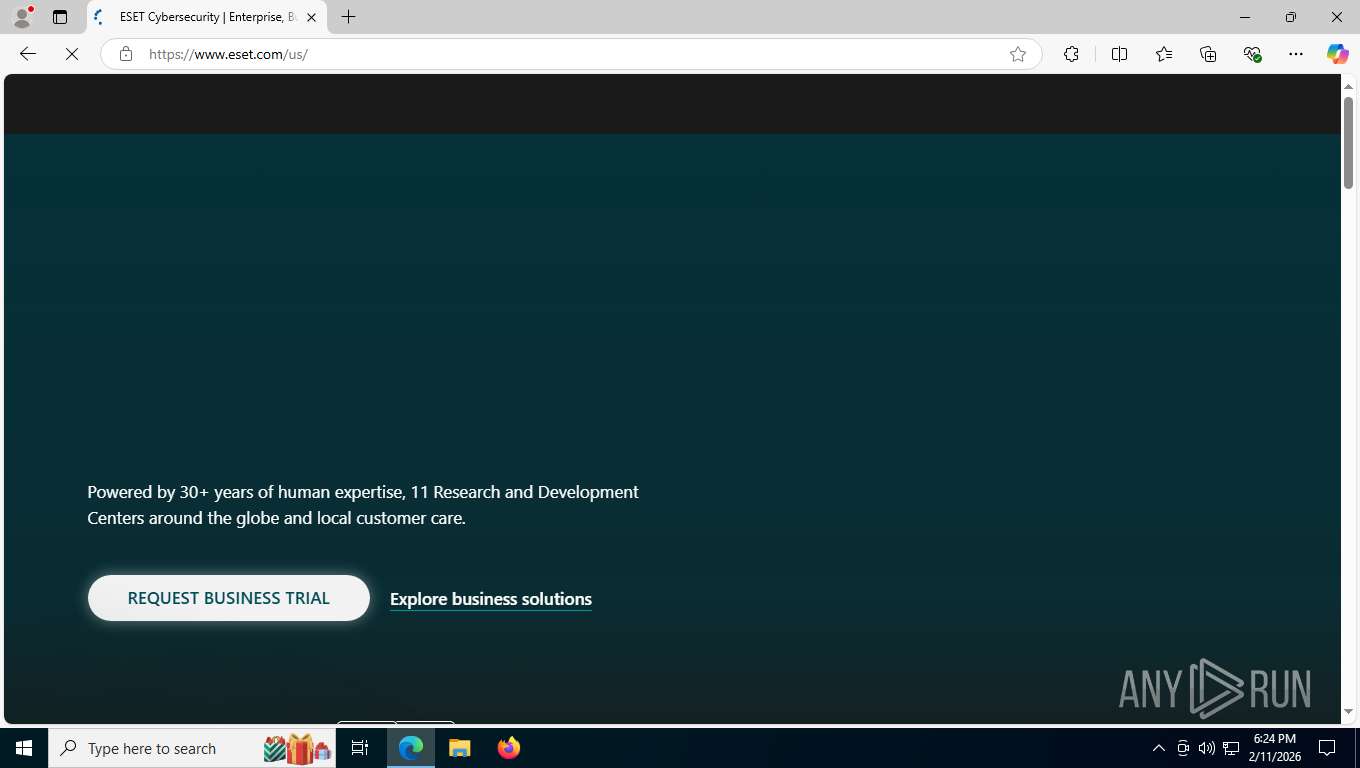Open the gift search highlight icon

pyautogui.click(x=297, y=748)
